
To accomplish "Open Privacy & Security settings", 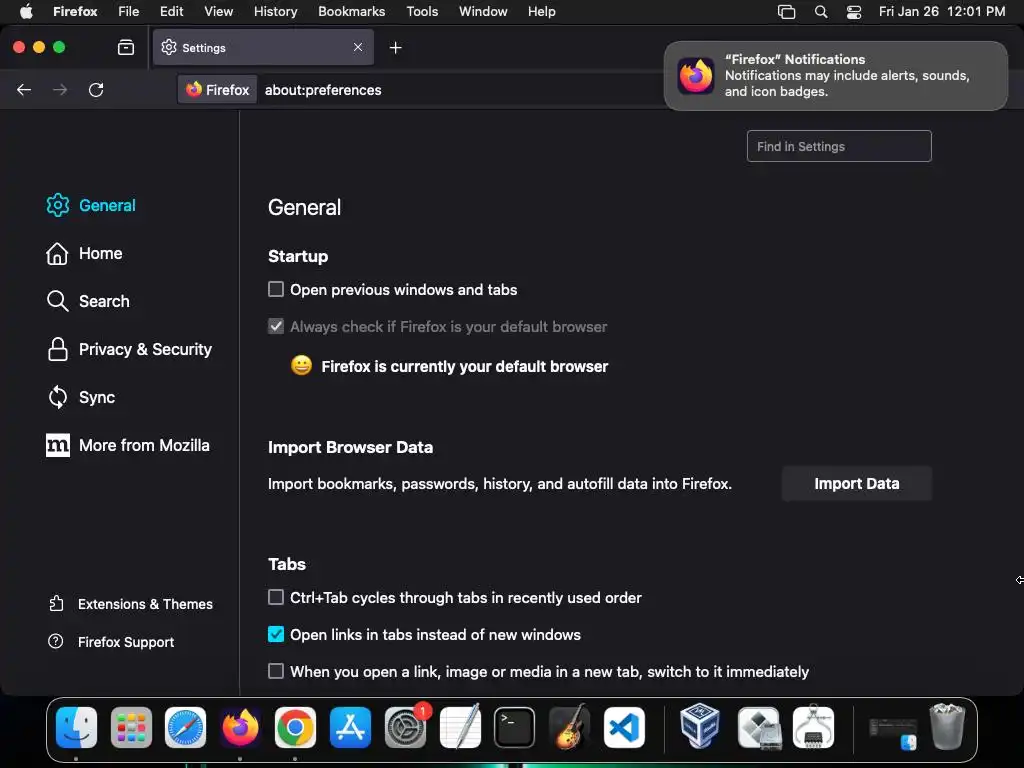I will coord(129,349).
